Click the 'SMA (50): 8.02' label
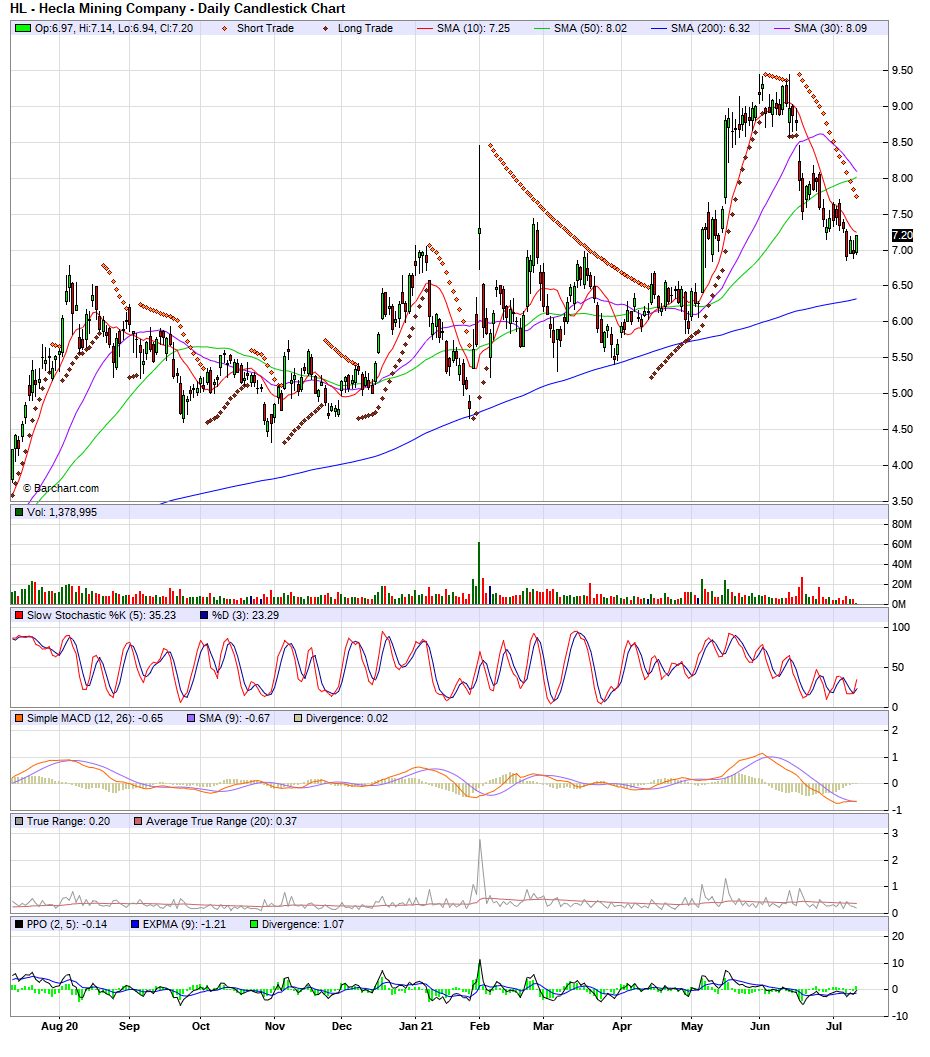Viewport: 930px width, 1057px height. (590, 28)
